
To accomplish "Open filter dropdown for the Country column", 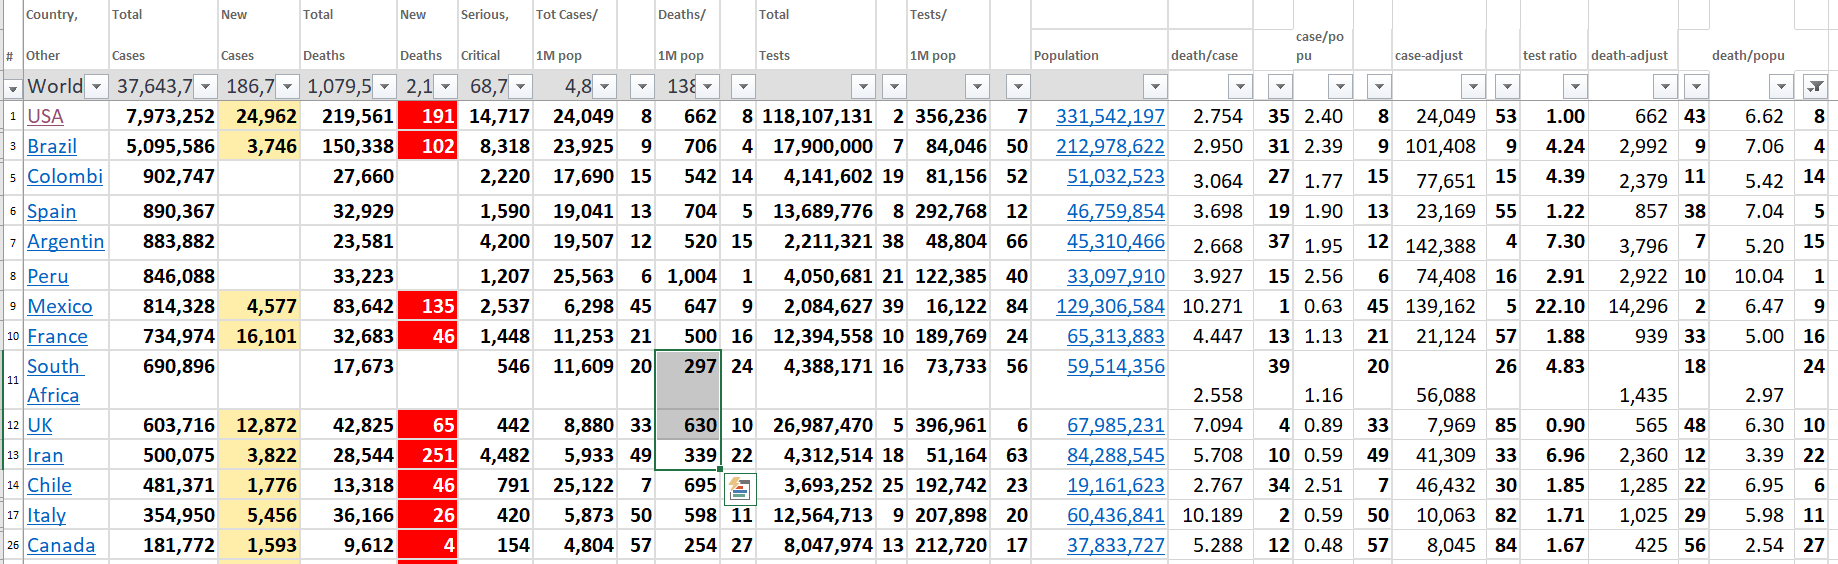I will coord(97,87).
